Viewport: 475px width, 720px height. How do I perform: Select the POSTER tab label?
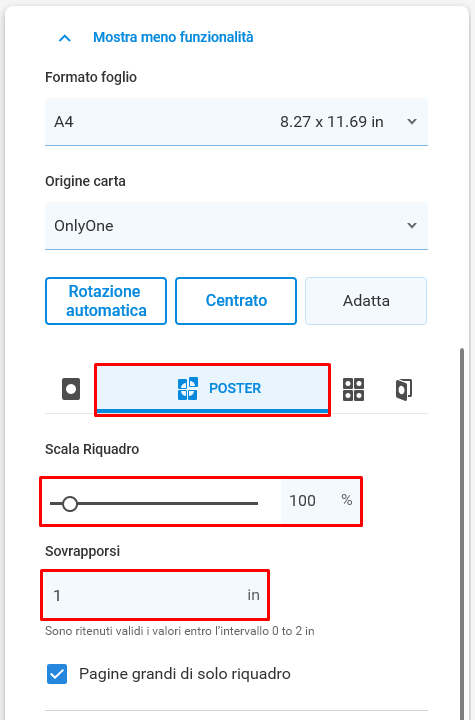pyautogui.click(x=235, y=388)
